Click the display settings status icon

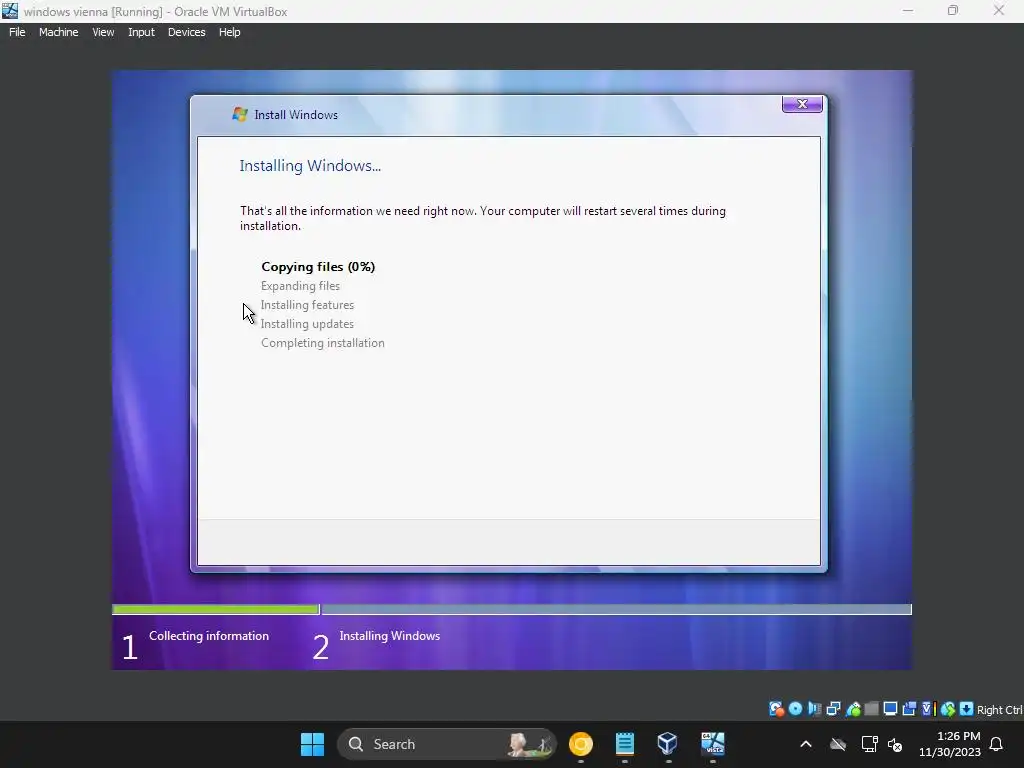coord(890,709)
